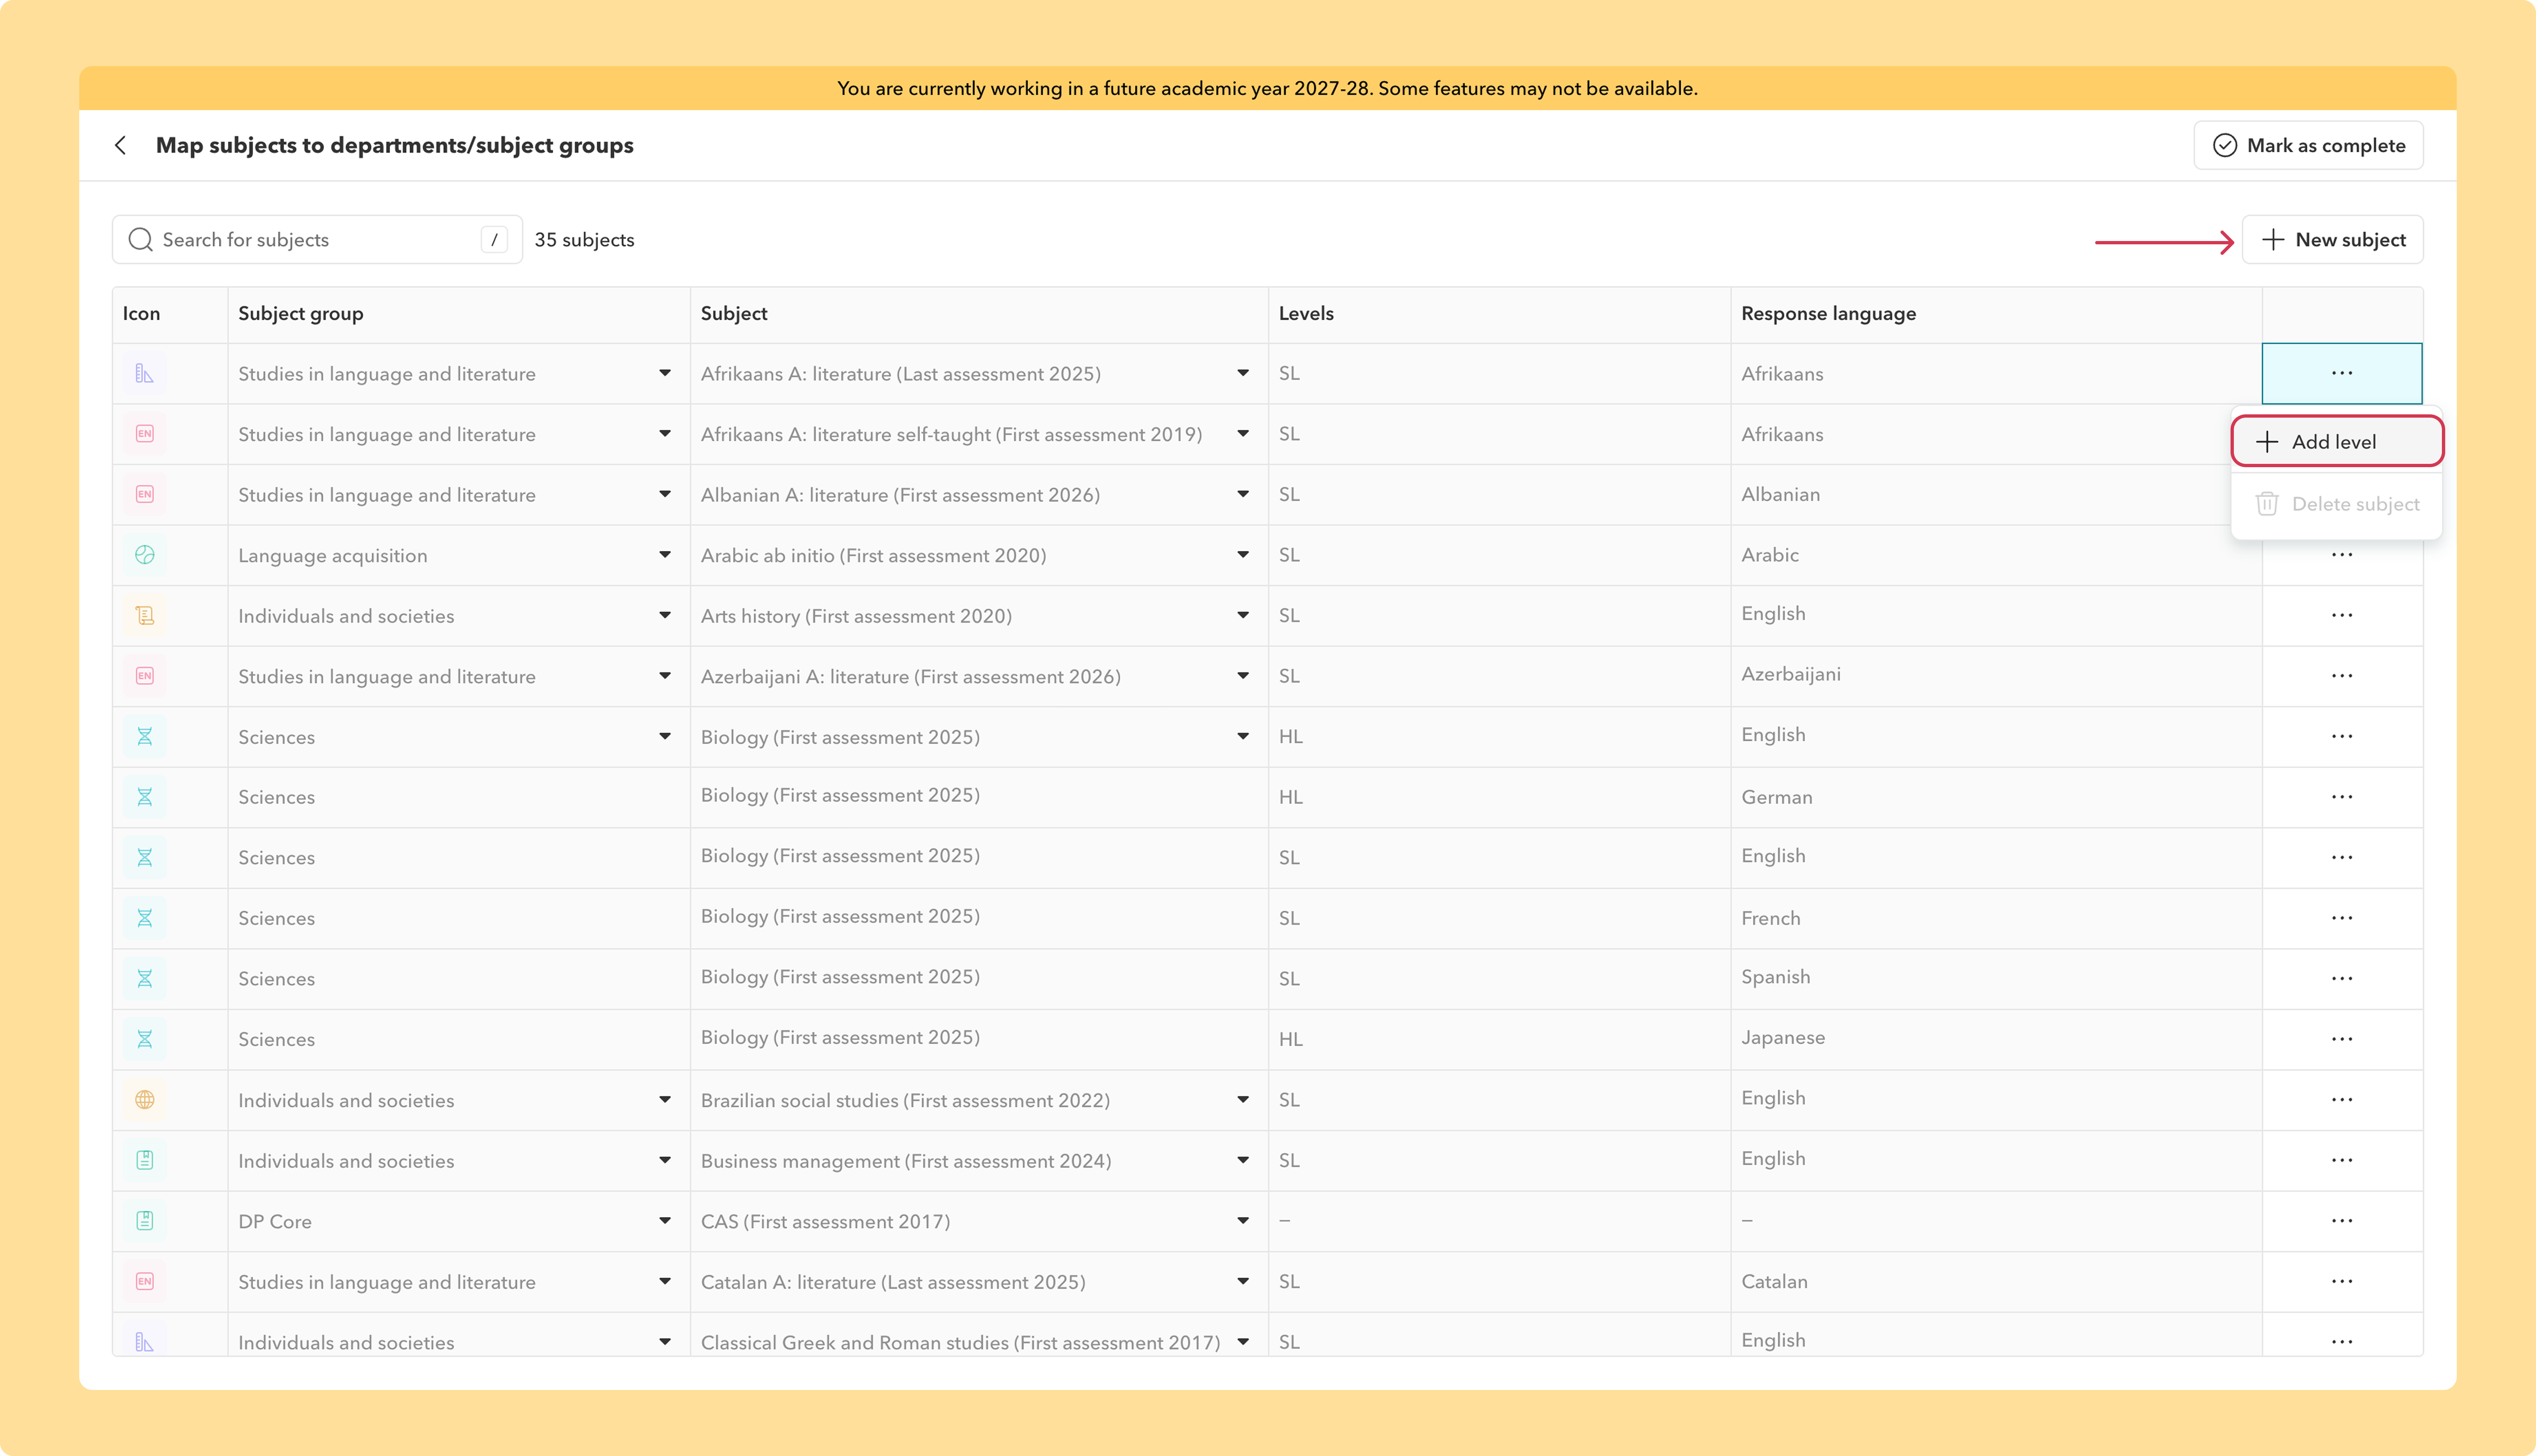Click the back arrow beside the page title
2536x1456 pixels.
[x=121, y=145]
